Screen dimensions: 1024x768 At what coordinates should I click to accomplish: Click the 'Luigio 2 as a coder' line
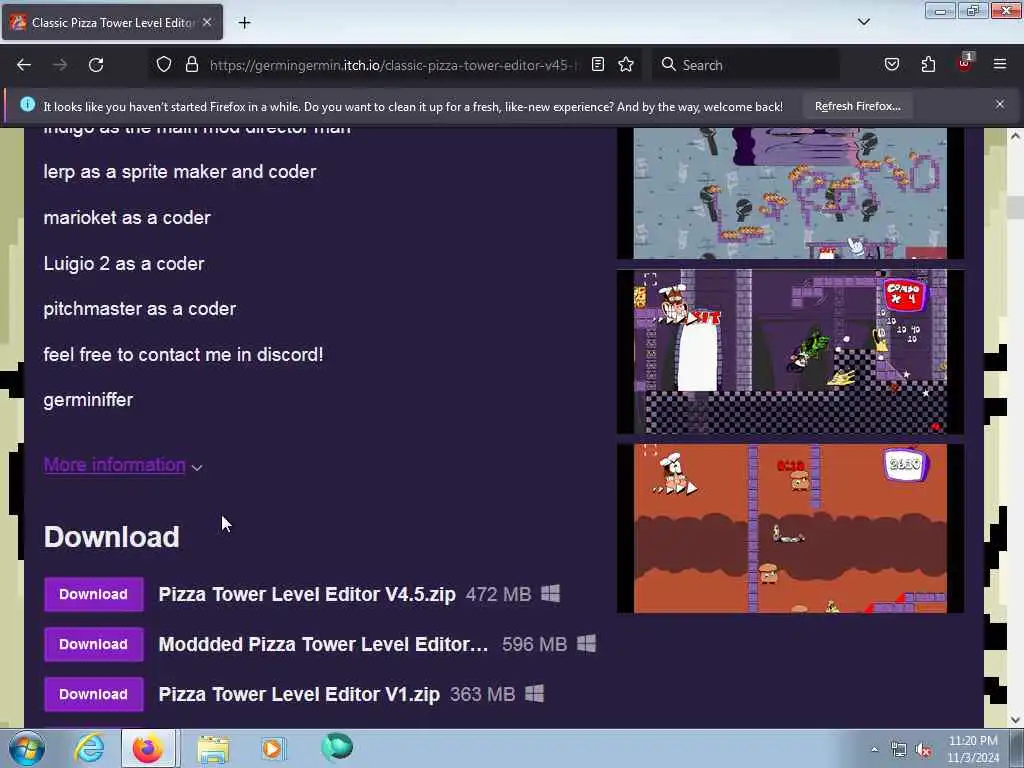[124, 264]
